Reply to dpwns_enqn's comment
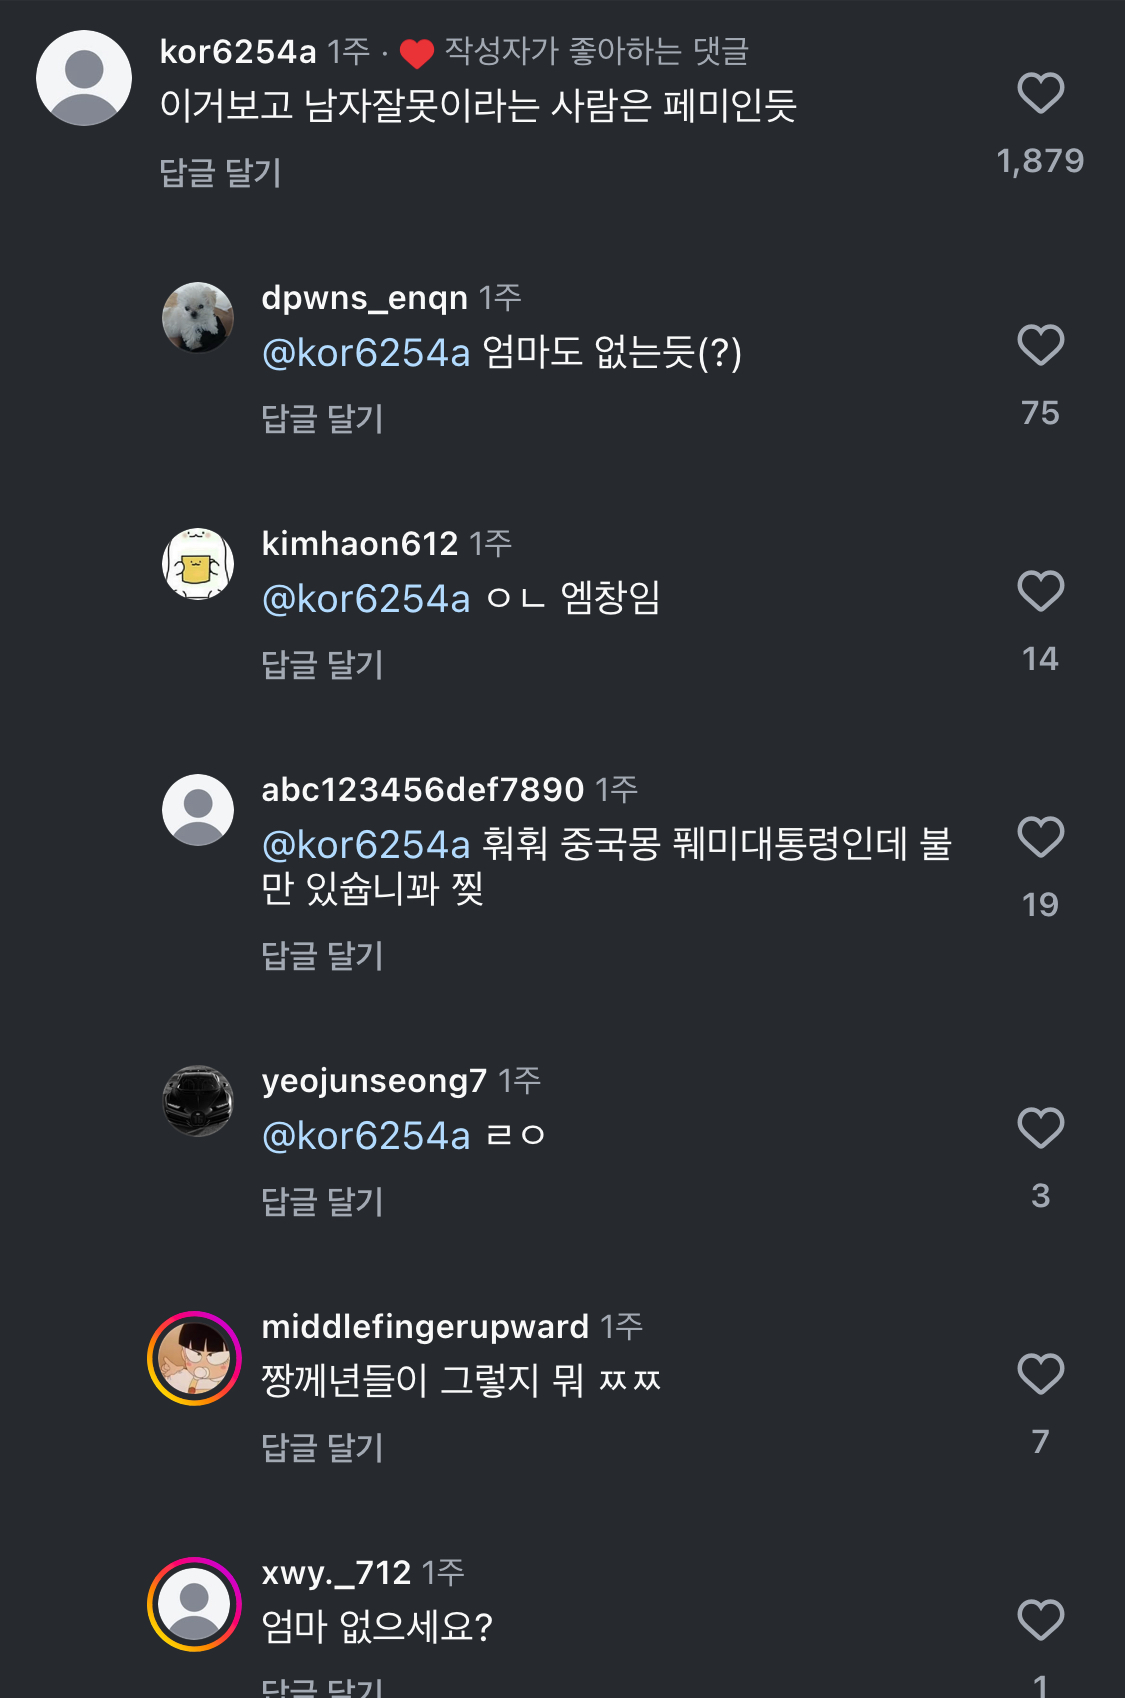 [322, 419]
